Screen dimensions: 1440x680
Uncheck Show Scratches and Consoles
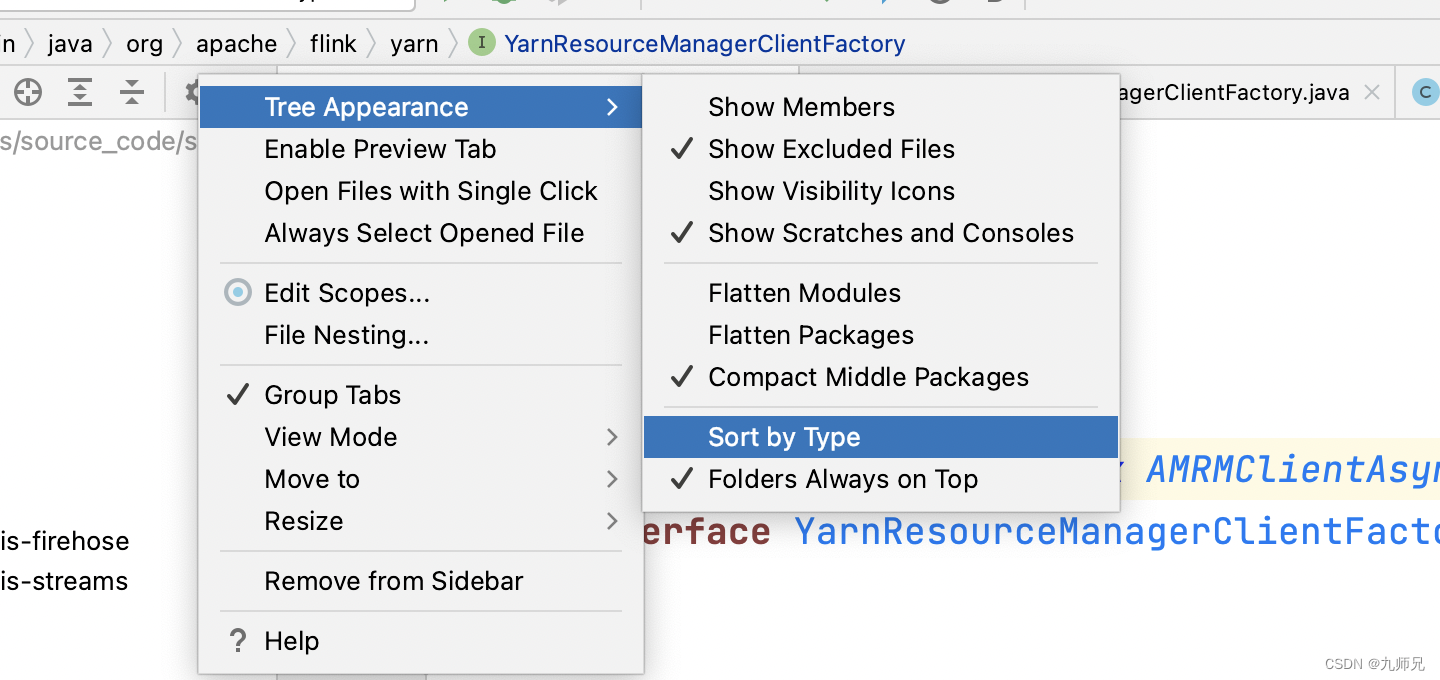(x=890, y=233)
